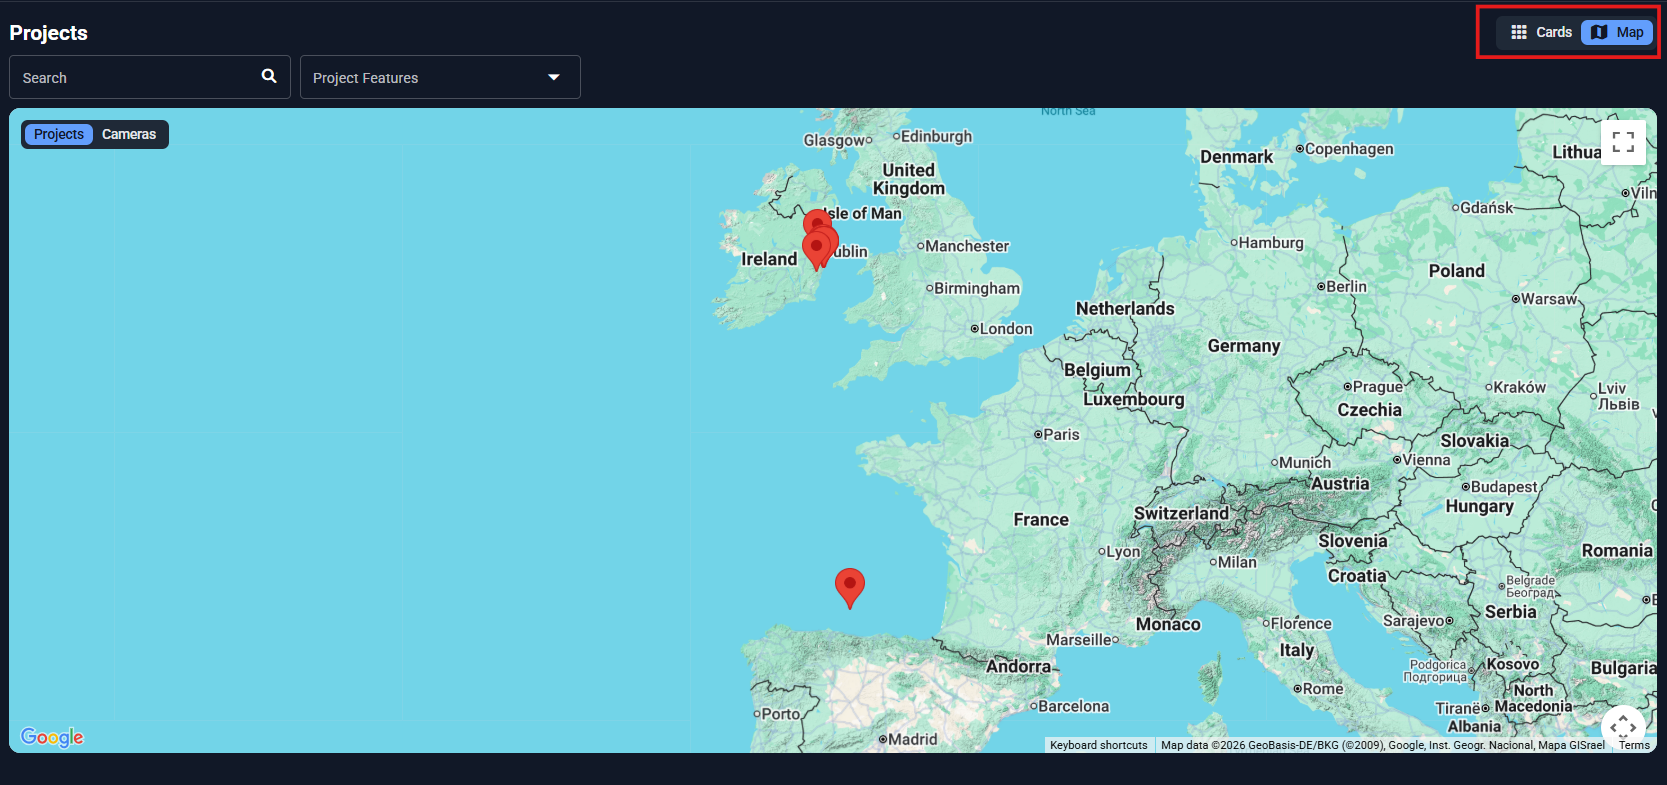Click the "Germany" label on the map
The height and width of the screenshot is (785, 1667).
(x=1244, y=346)
